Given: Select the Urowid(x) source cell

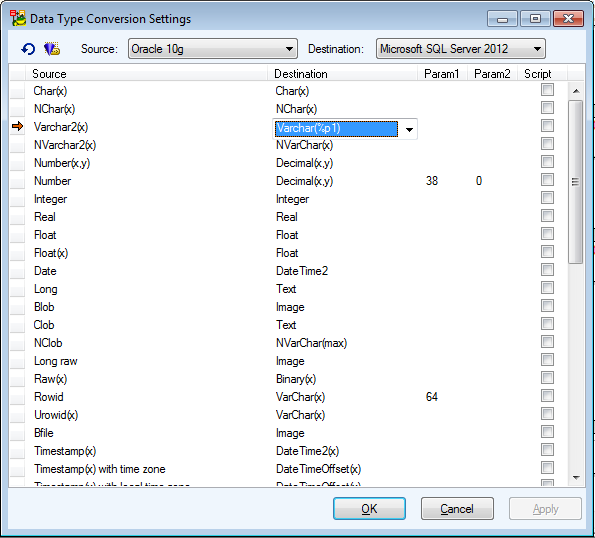Looking at the screenshot, I should (x=56, y=415).
